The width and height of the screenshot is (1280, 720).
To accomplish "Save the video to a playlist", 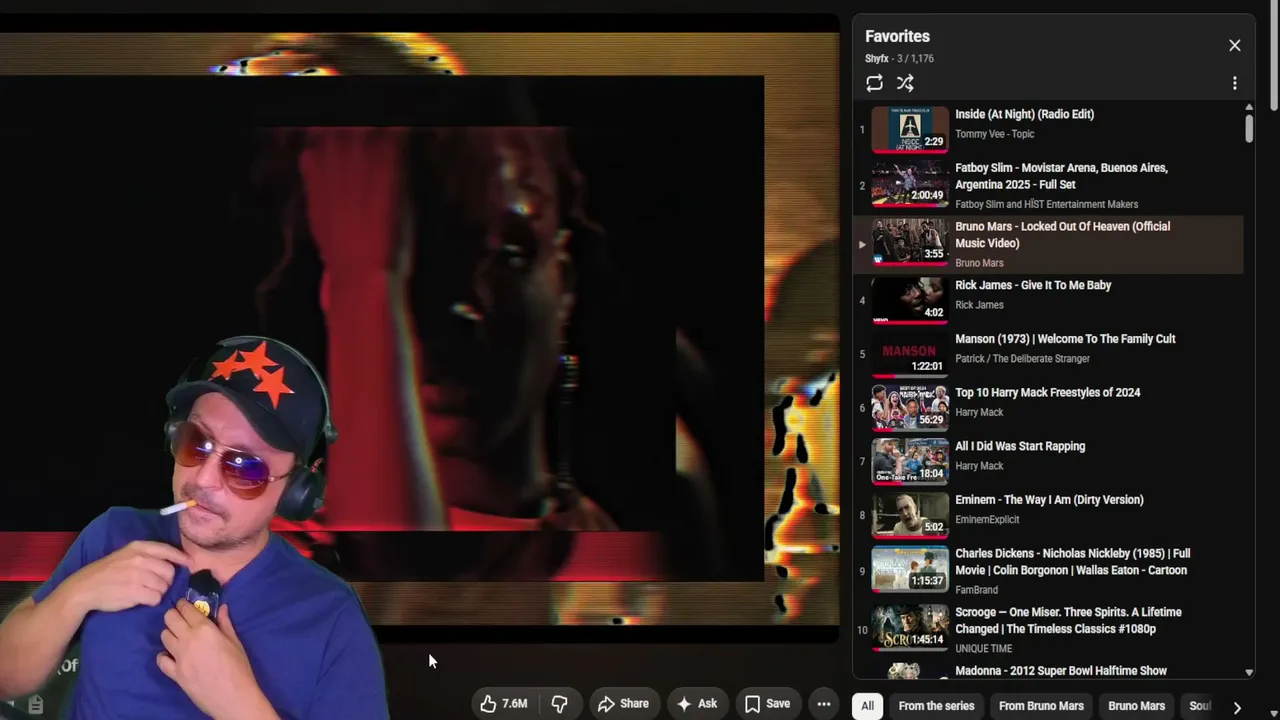I will [767, 704].
